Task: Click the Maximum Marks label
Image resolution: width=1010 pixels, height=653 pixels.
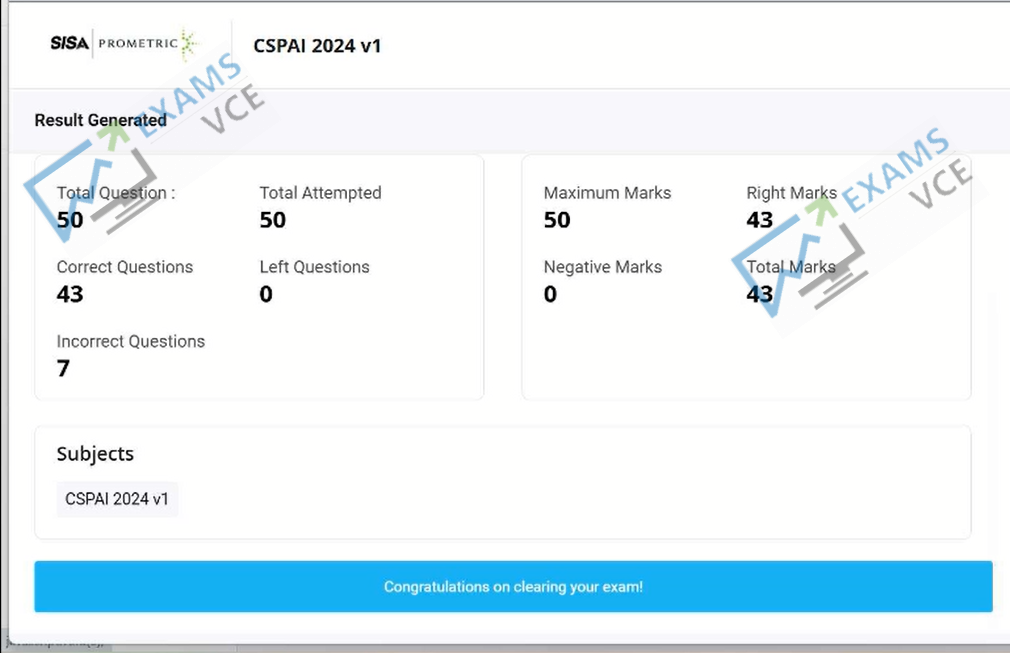Action: [x=607, y=193]
